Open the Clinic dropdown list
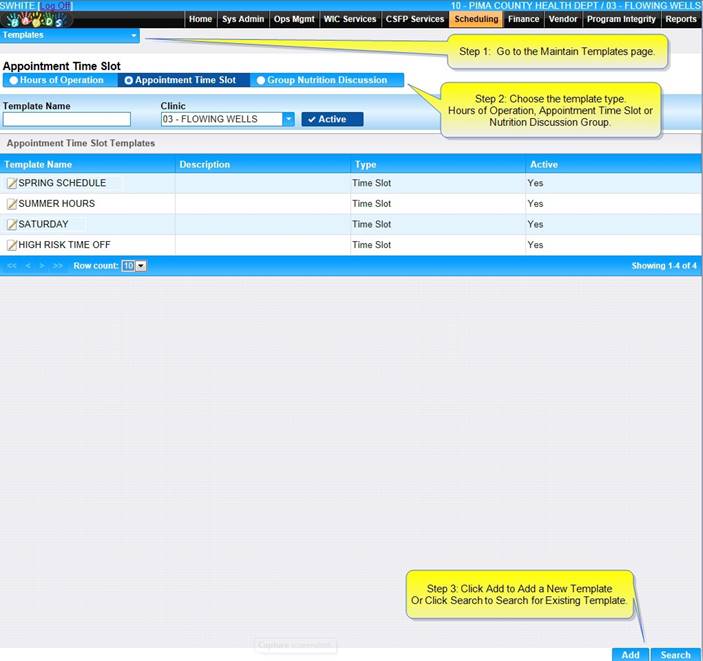Screen dimensions: 703x661 (x=288, y=119)
